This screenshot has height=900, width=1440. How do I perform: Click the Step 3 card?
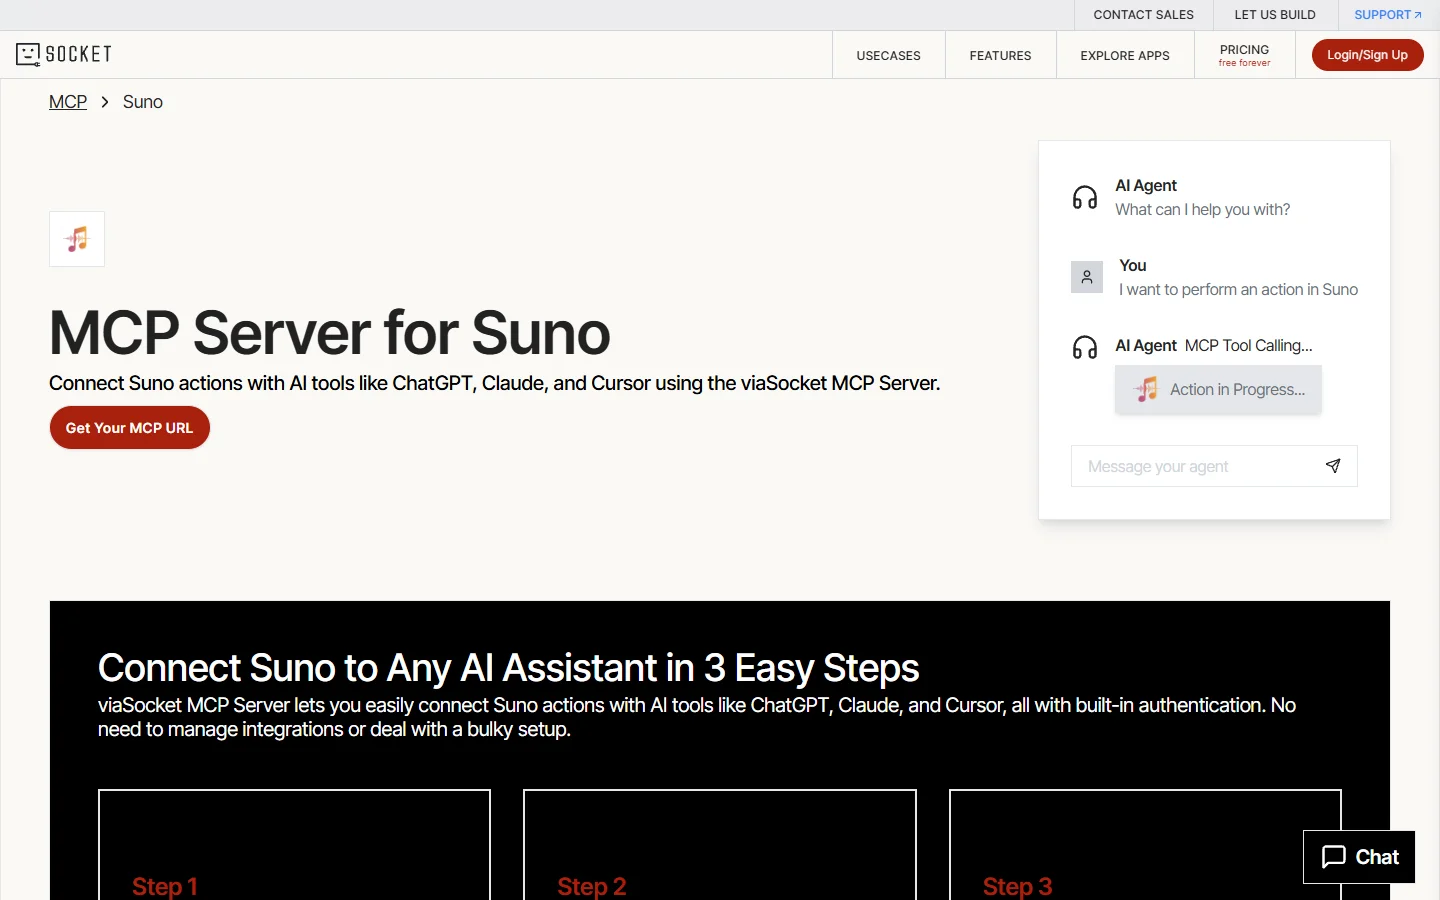(x=1145, y=845)
